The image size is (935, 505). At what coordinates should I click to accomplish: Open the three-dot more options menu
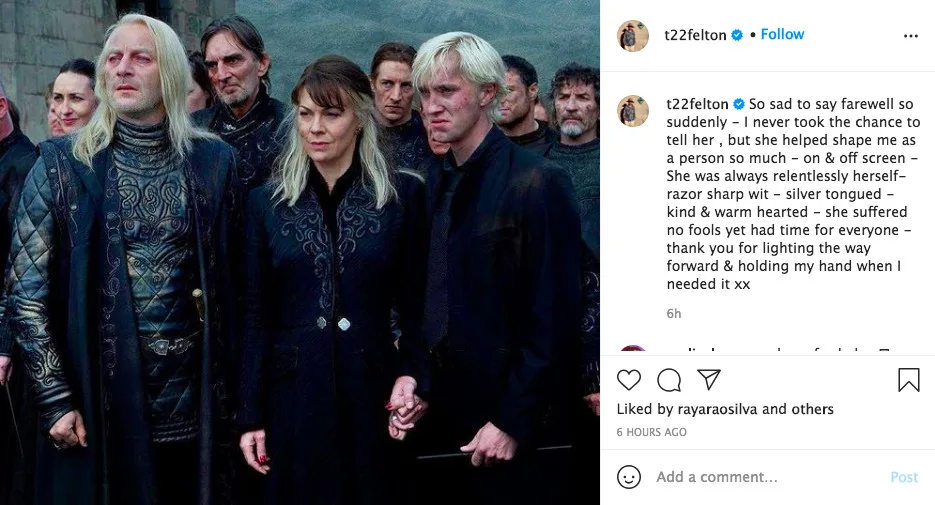tap(911, 36)
